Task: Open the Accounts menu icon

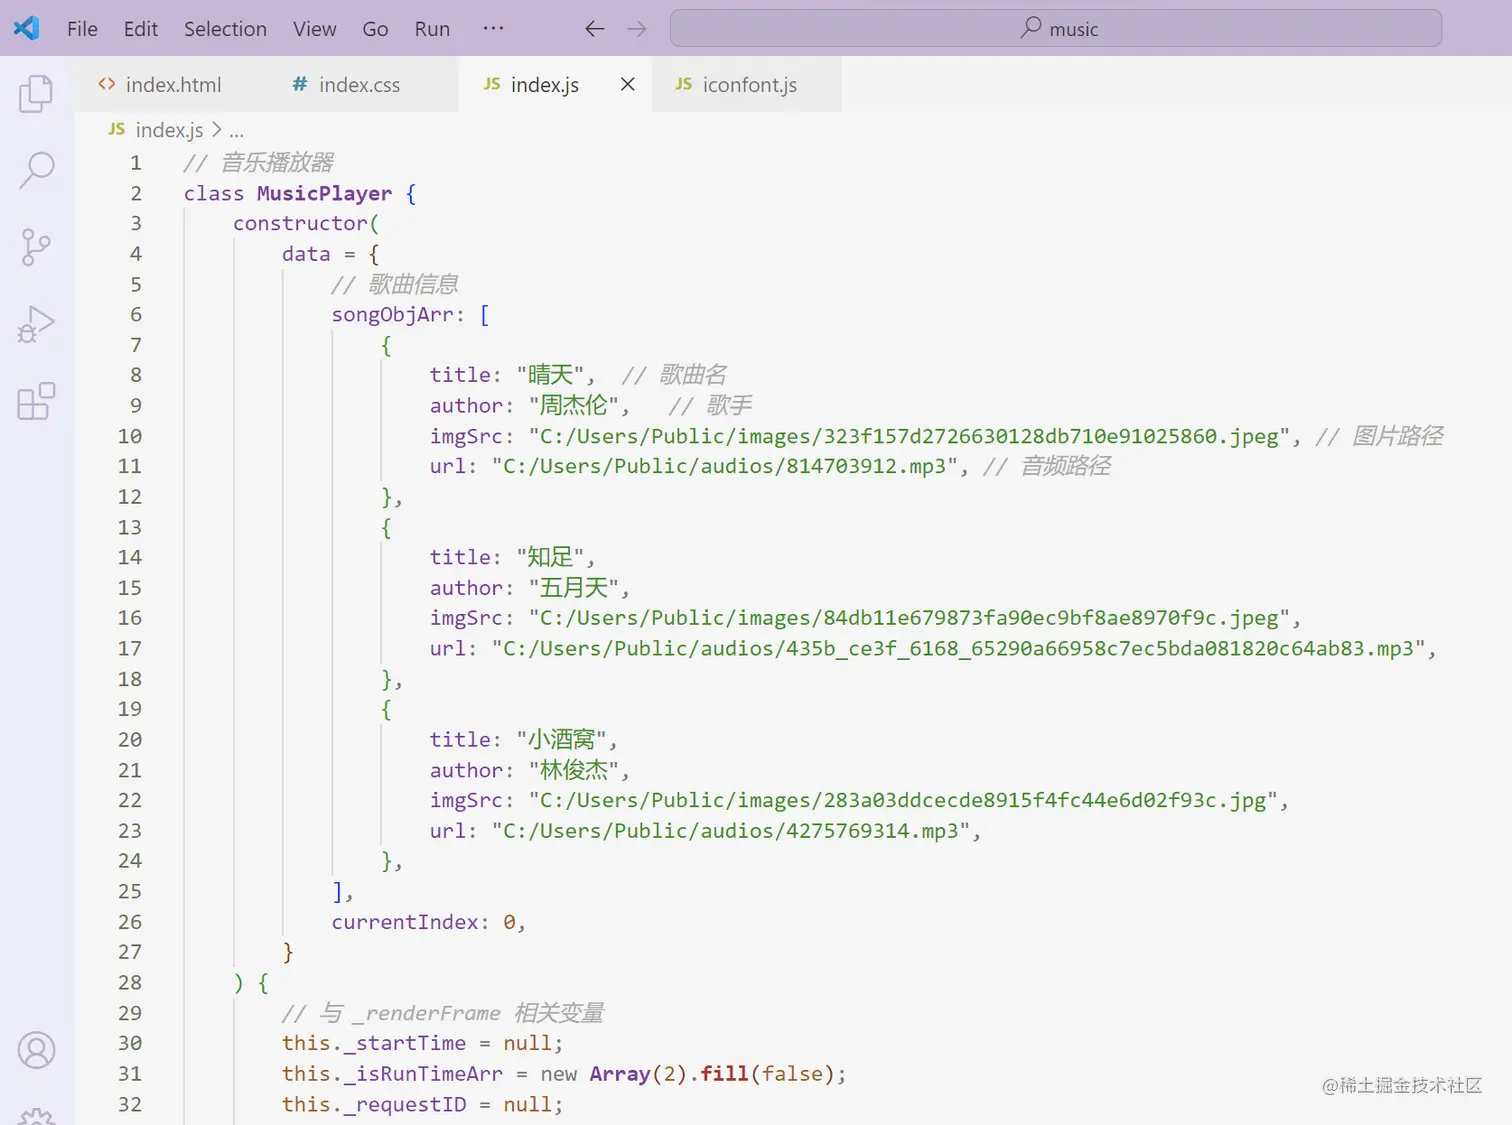Action: coord(36,1050)
